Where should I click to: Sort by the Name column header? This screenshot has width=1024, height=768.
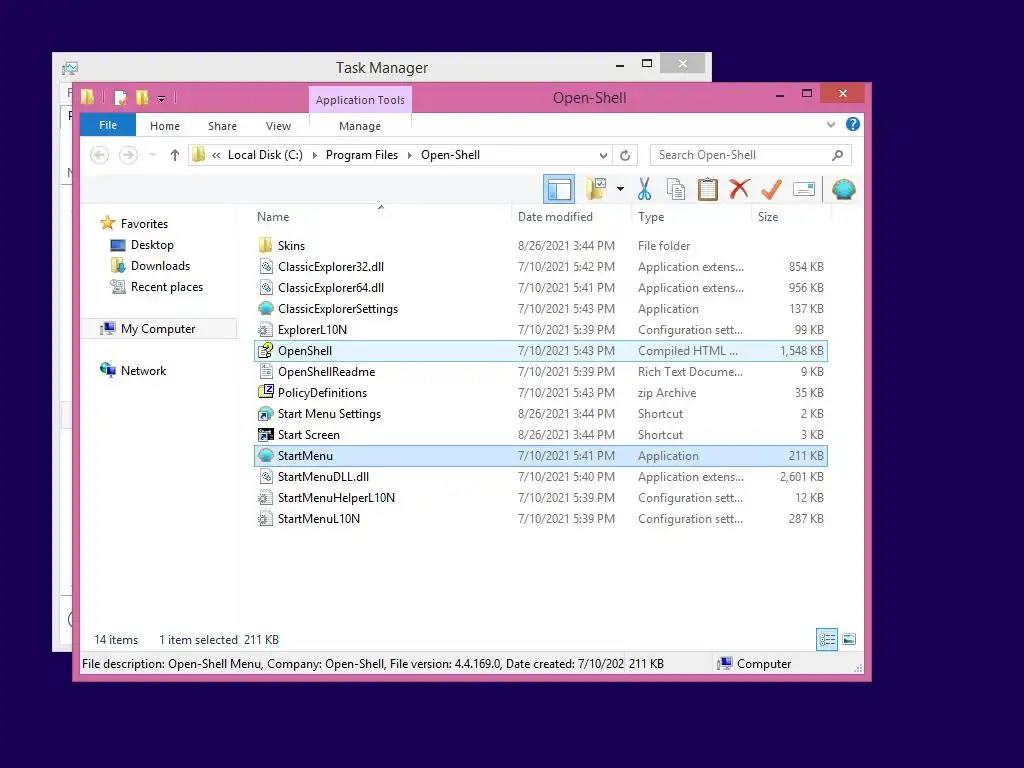point(381,217)
